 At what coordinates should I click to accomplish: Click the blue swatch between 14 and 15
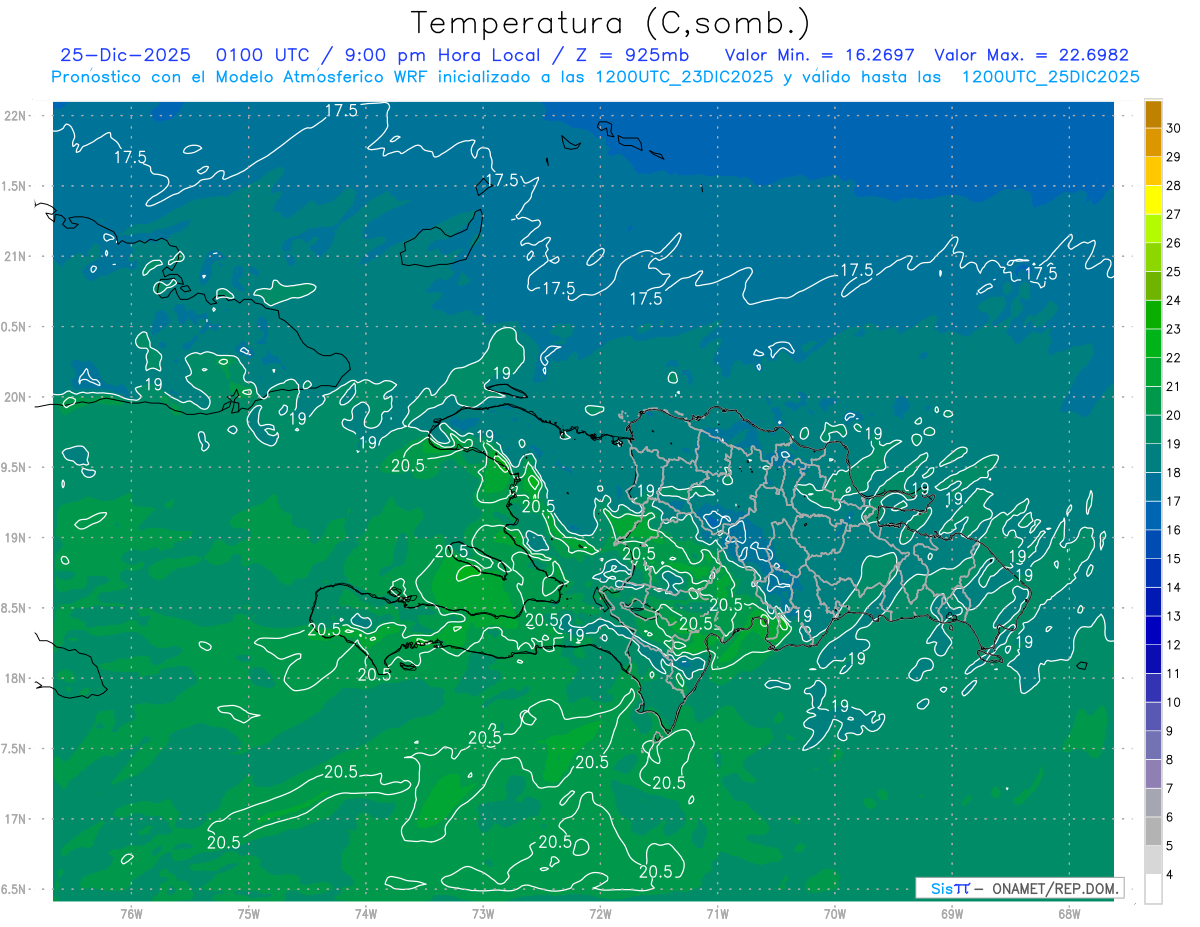tap(1153, 573)
